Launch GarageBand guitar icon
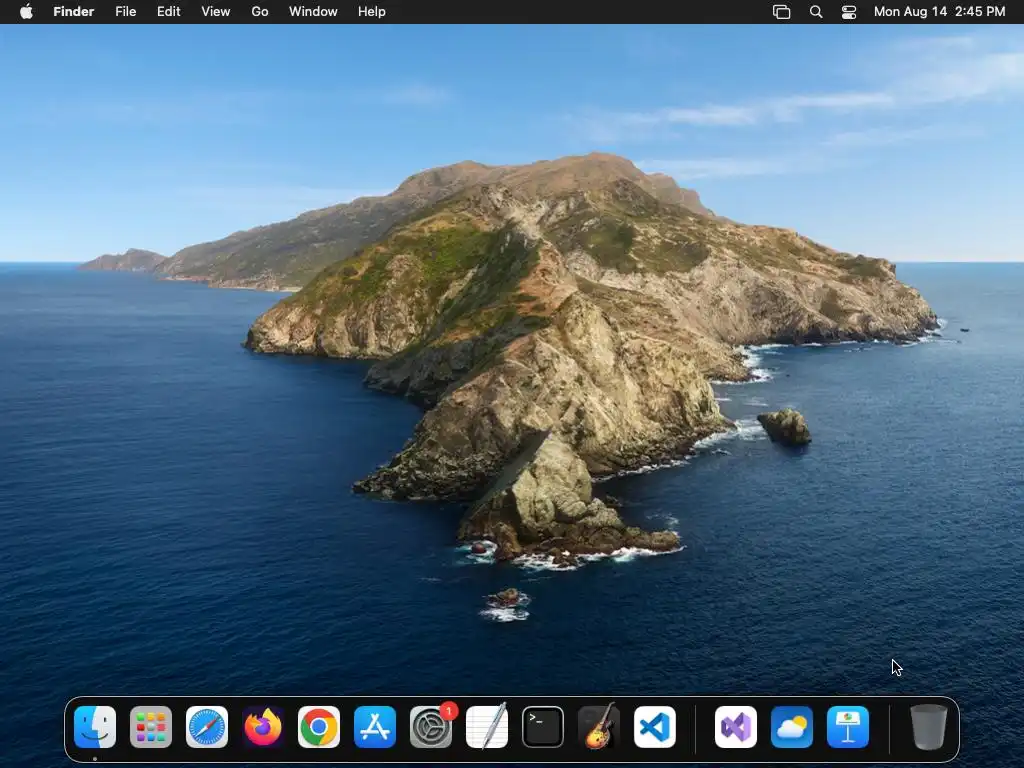The width and height of the screenshot is (1024, 768). [599, 727]
